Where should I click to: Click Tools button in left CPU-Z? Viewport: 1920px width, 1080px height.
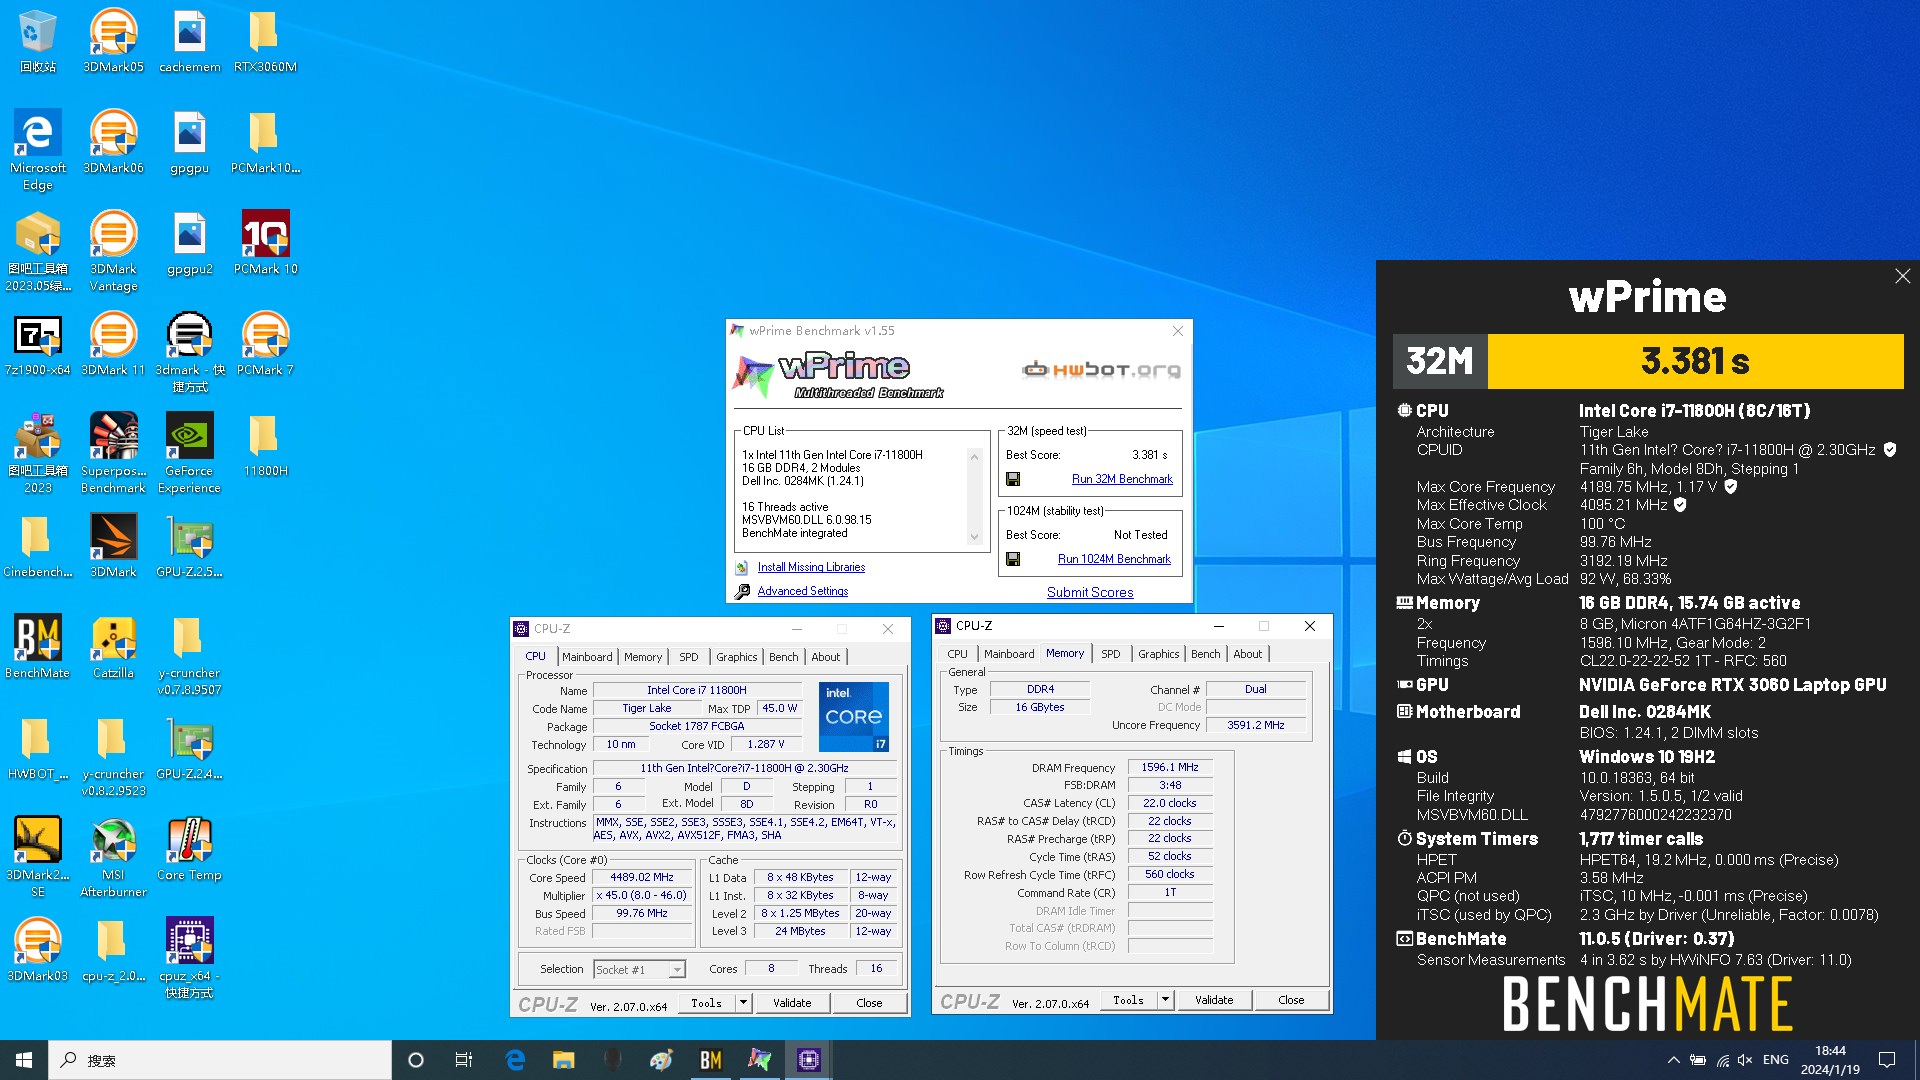coord(706,1003)
